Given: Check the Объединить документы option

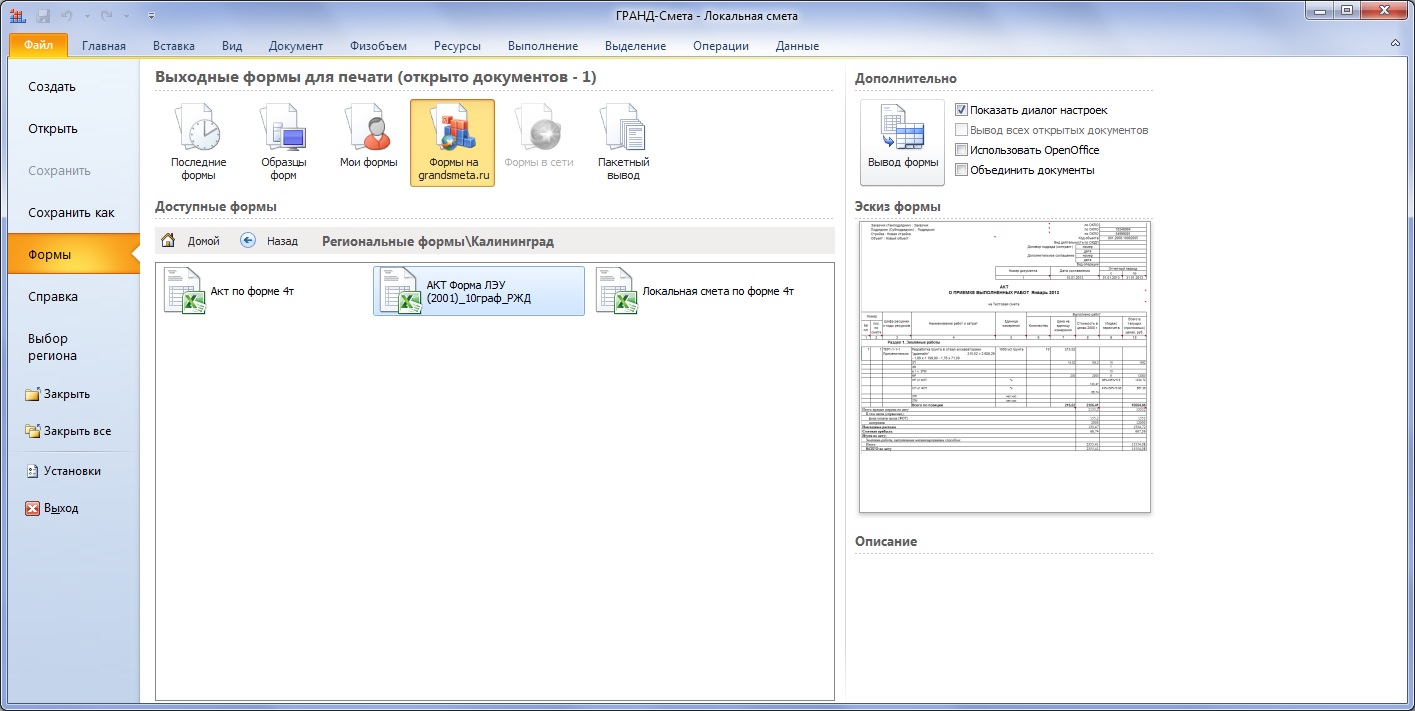Looking at the screenshot, I should coord(961,170).
